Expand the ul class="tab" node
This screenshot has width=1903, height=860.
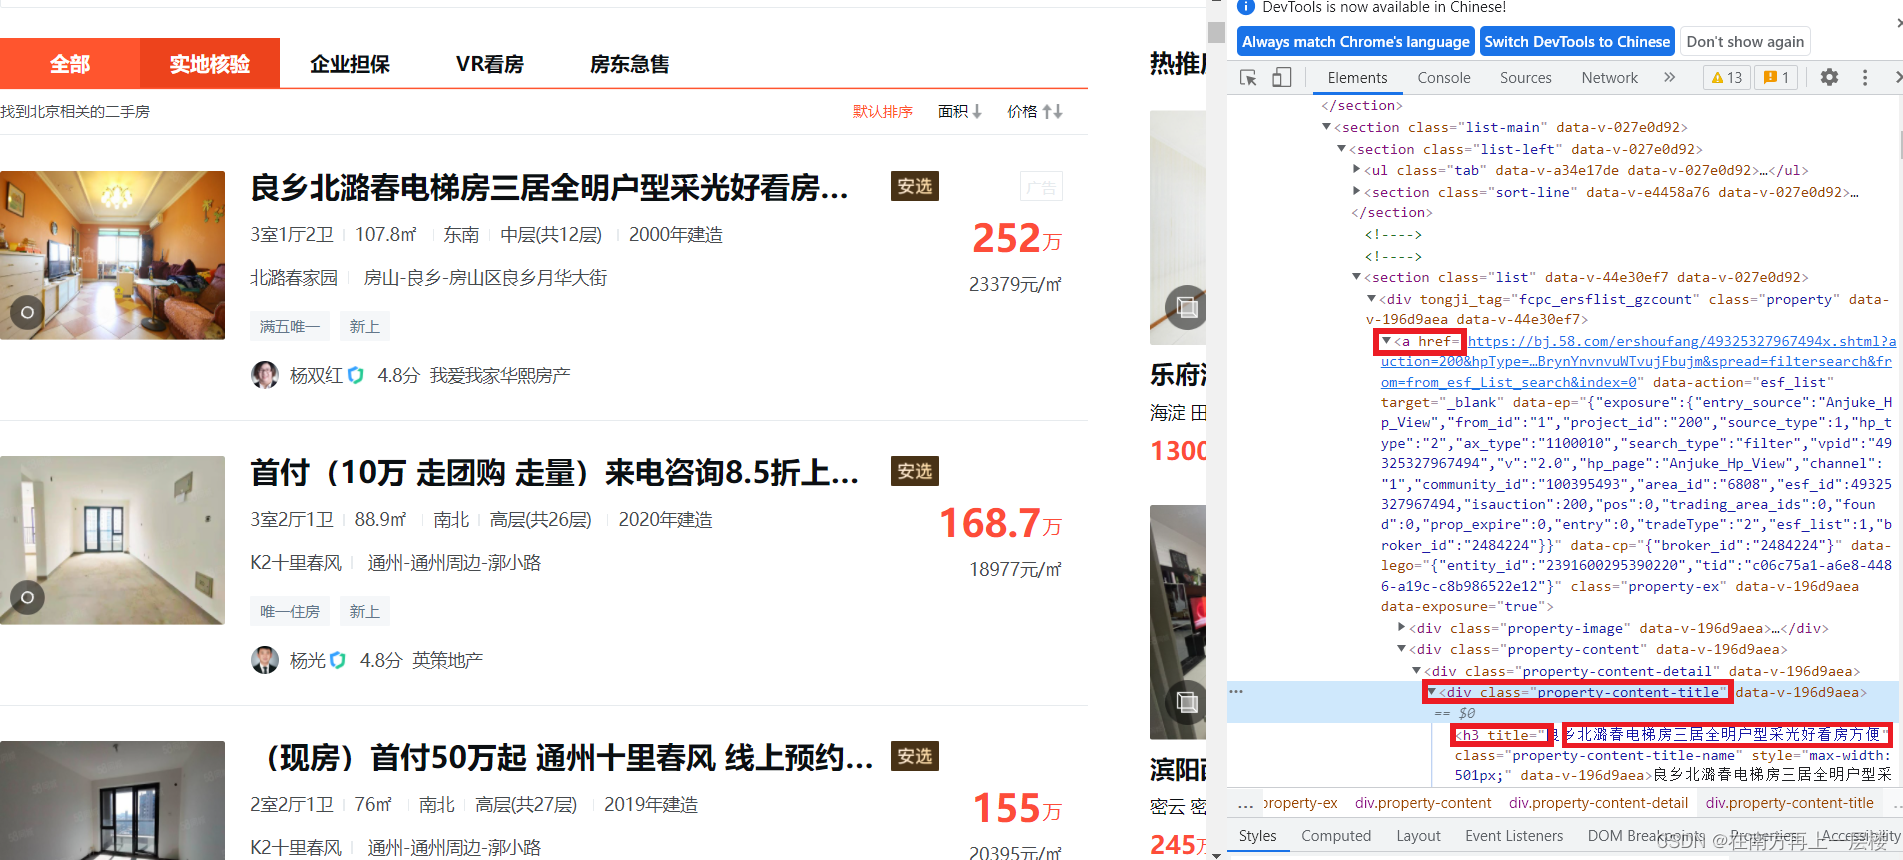point(1357,170)
